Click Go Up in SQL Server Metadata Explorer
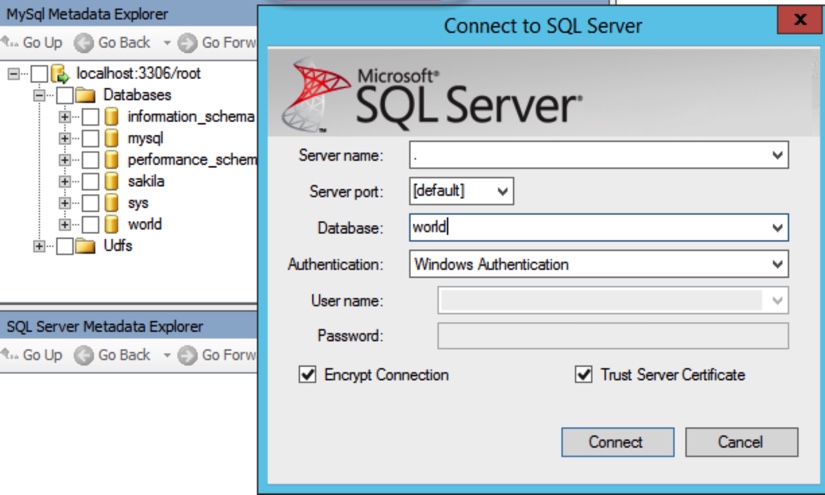The width and height of the screenshot is (825, 495). [32, 355]
